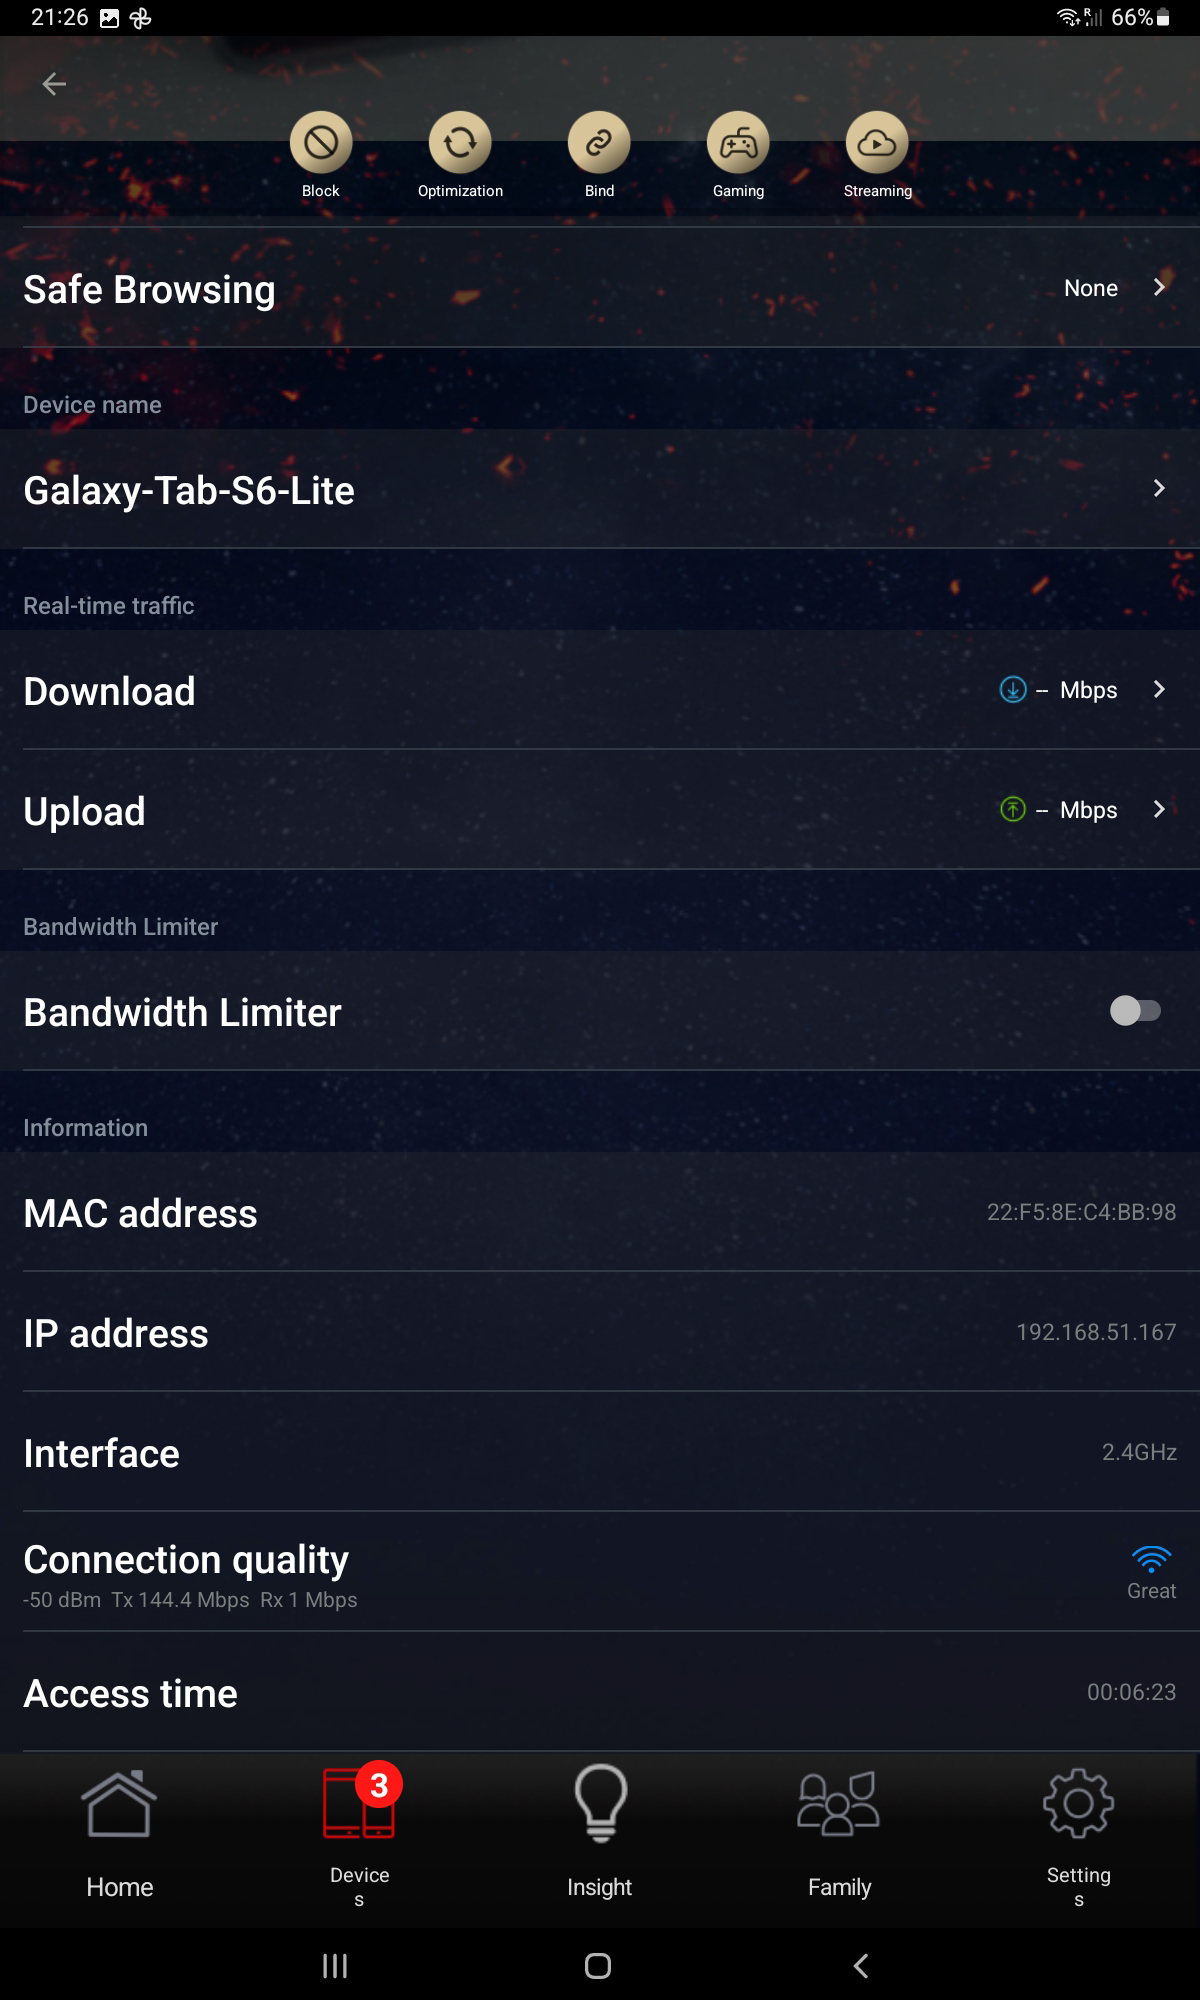The image size is (1200, 2000).
Task: Expand Download traffic details chevron
Action: click(1159, 690)
